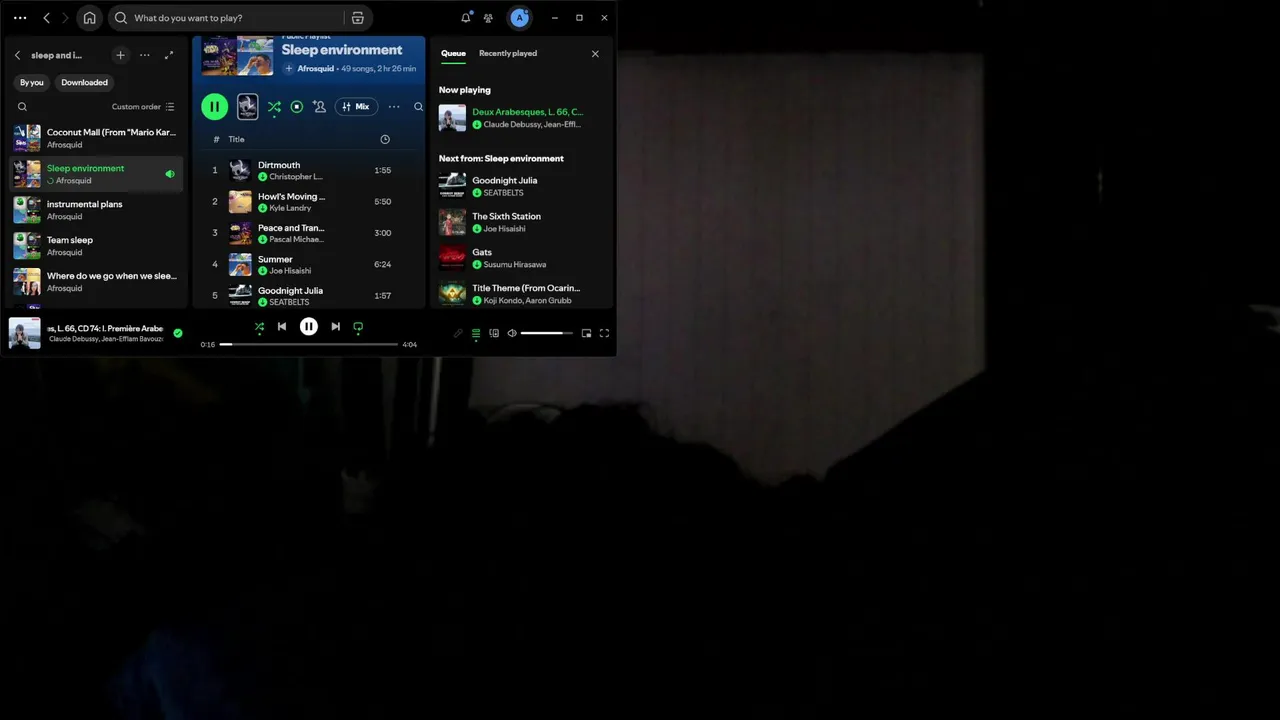Click green saved checkmark for current song
This screenshot has height=720, width=1280.
178,333
